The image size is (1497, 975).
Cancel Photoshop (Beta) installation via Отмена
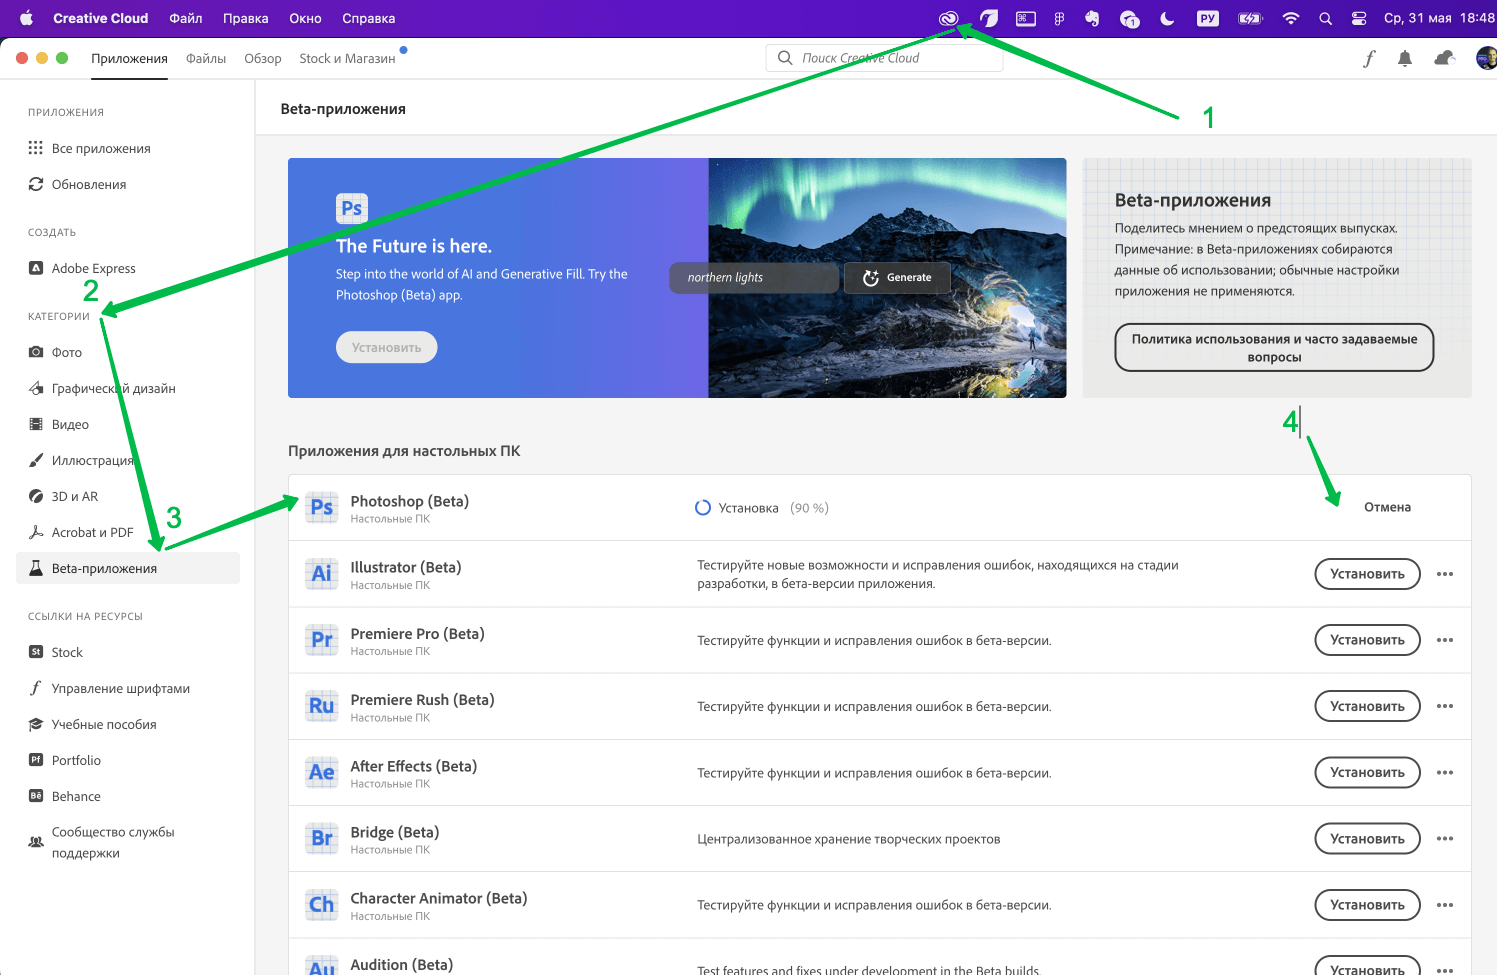tap(1387, 507)
